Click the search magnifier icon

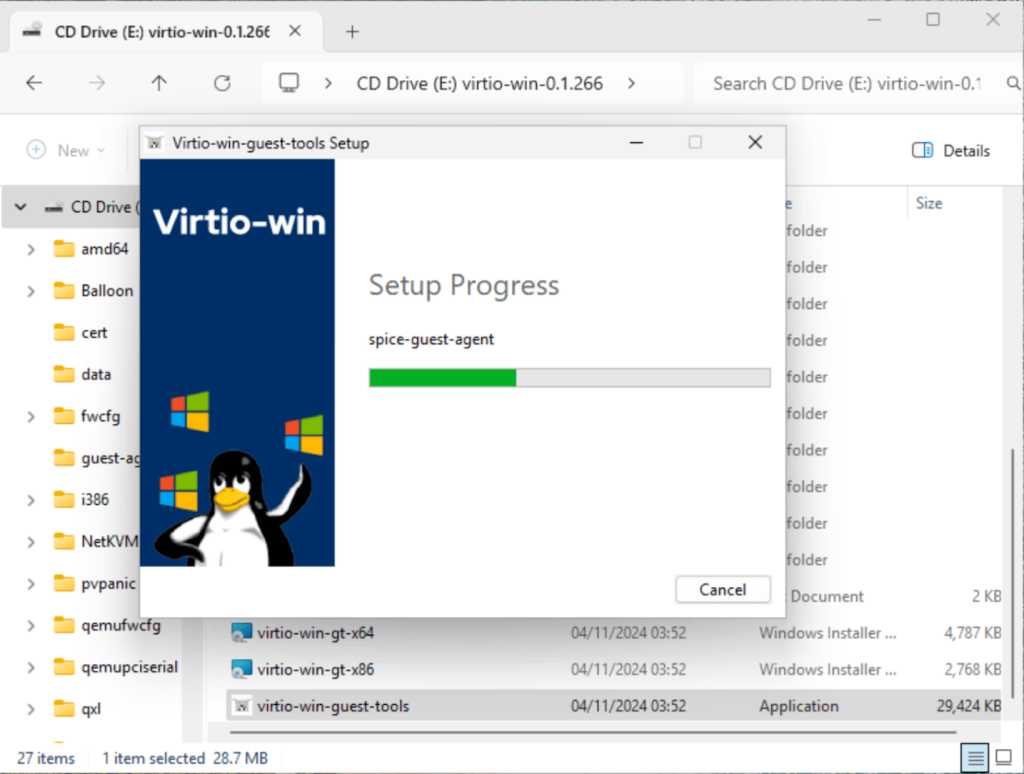tap(1013, 83)
